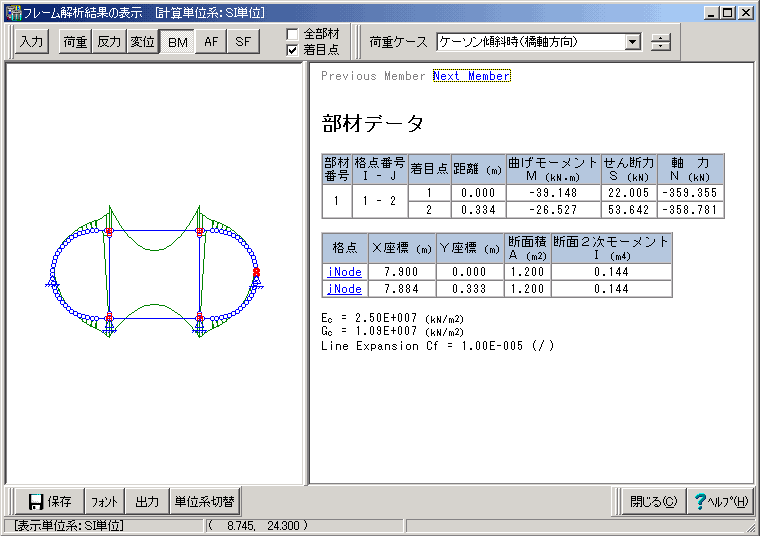Click the 断面2次モーメント column header
The height and width of the screenshot is (536, 760).
coord(611,248)
